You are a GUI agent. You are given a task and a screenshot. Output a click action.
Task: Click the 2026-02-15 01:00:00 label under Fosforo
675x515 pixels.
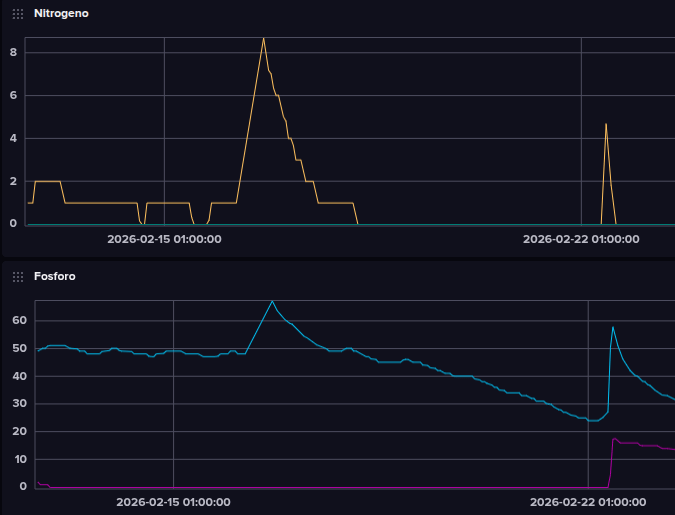[x=173, y=502]
